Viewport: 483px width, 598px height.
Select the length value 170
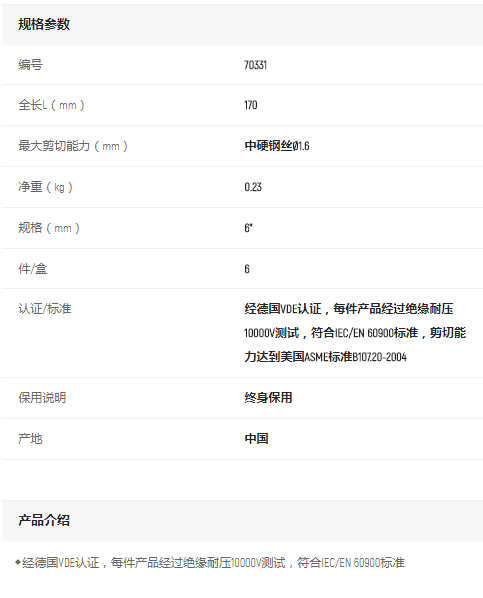(x=250, y=105)
